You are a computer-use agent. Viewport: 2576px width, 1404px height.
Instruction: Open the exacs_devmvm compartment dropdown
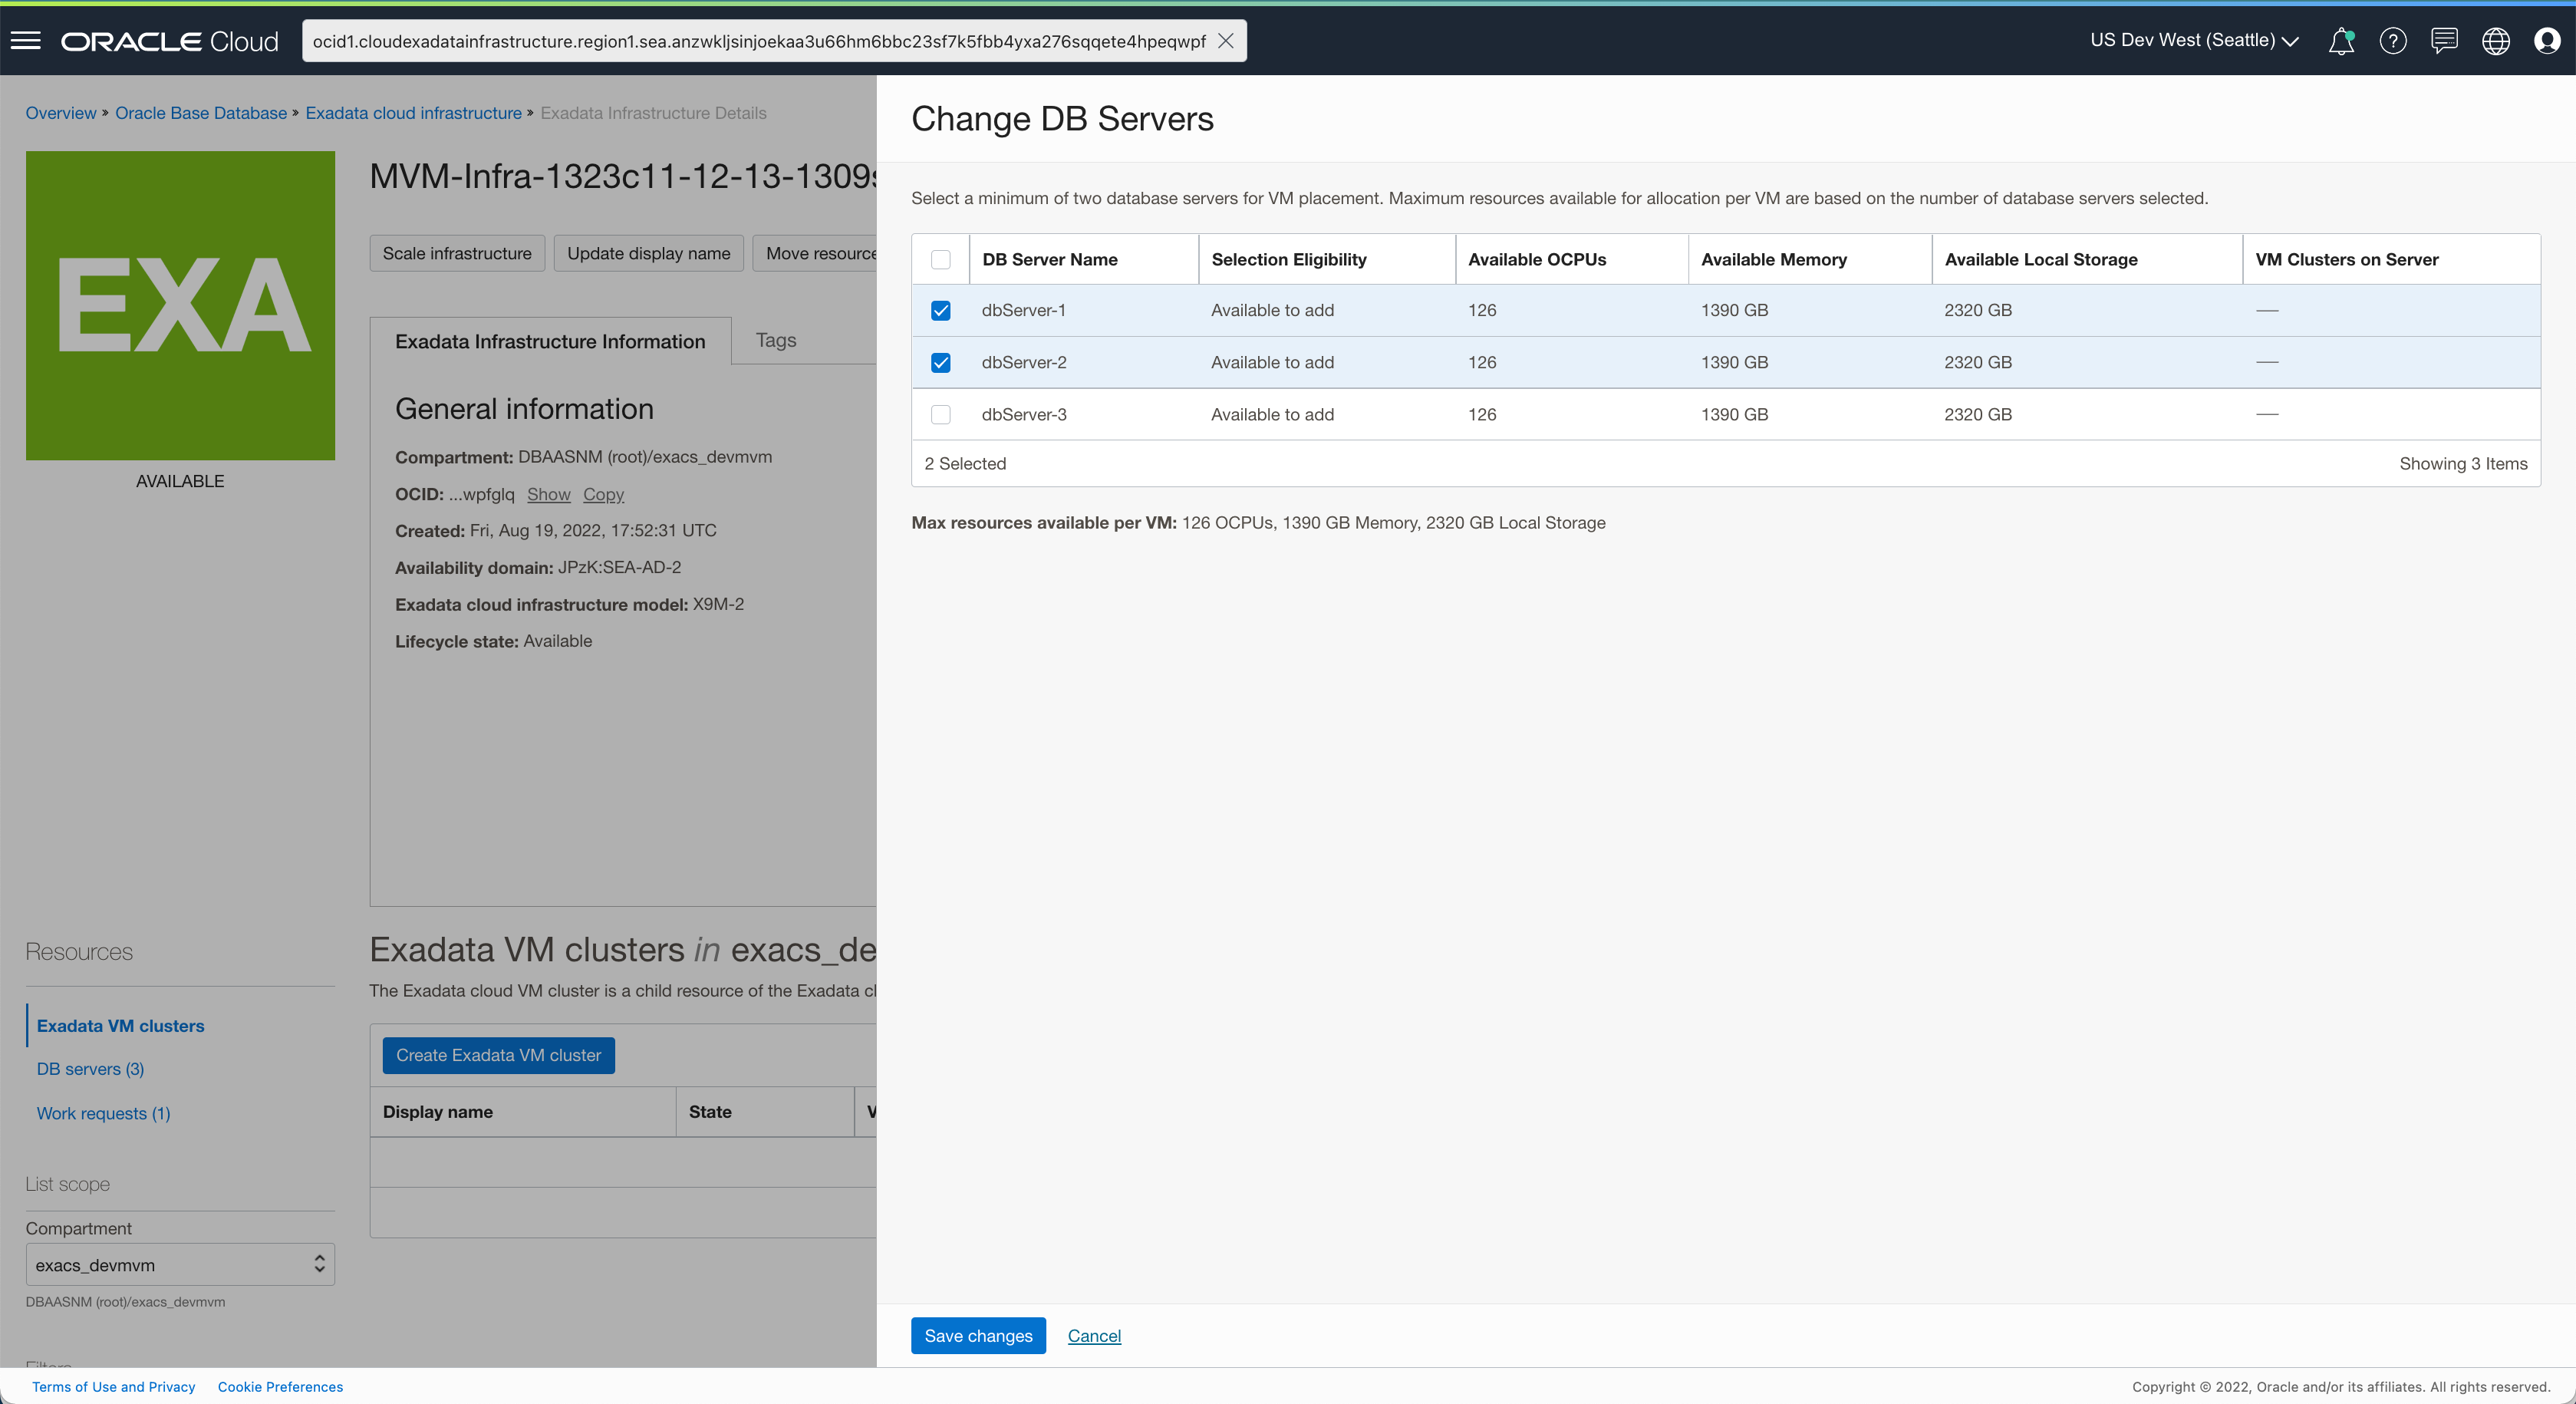(x=180, y=1264)
